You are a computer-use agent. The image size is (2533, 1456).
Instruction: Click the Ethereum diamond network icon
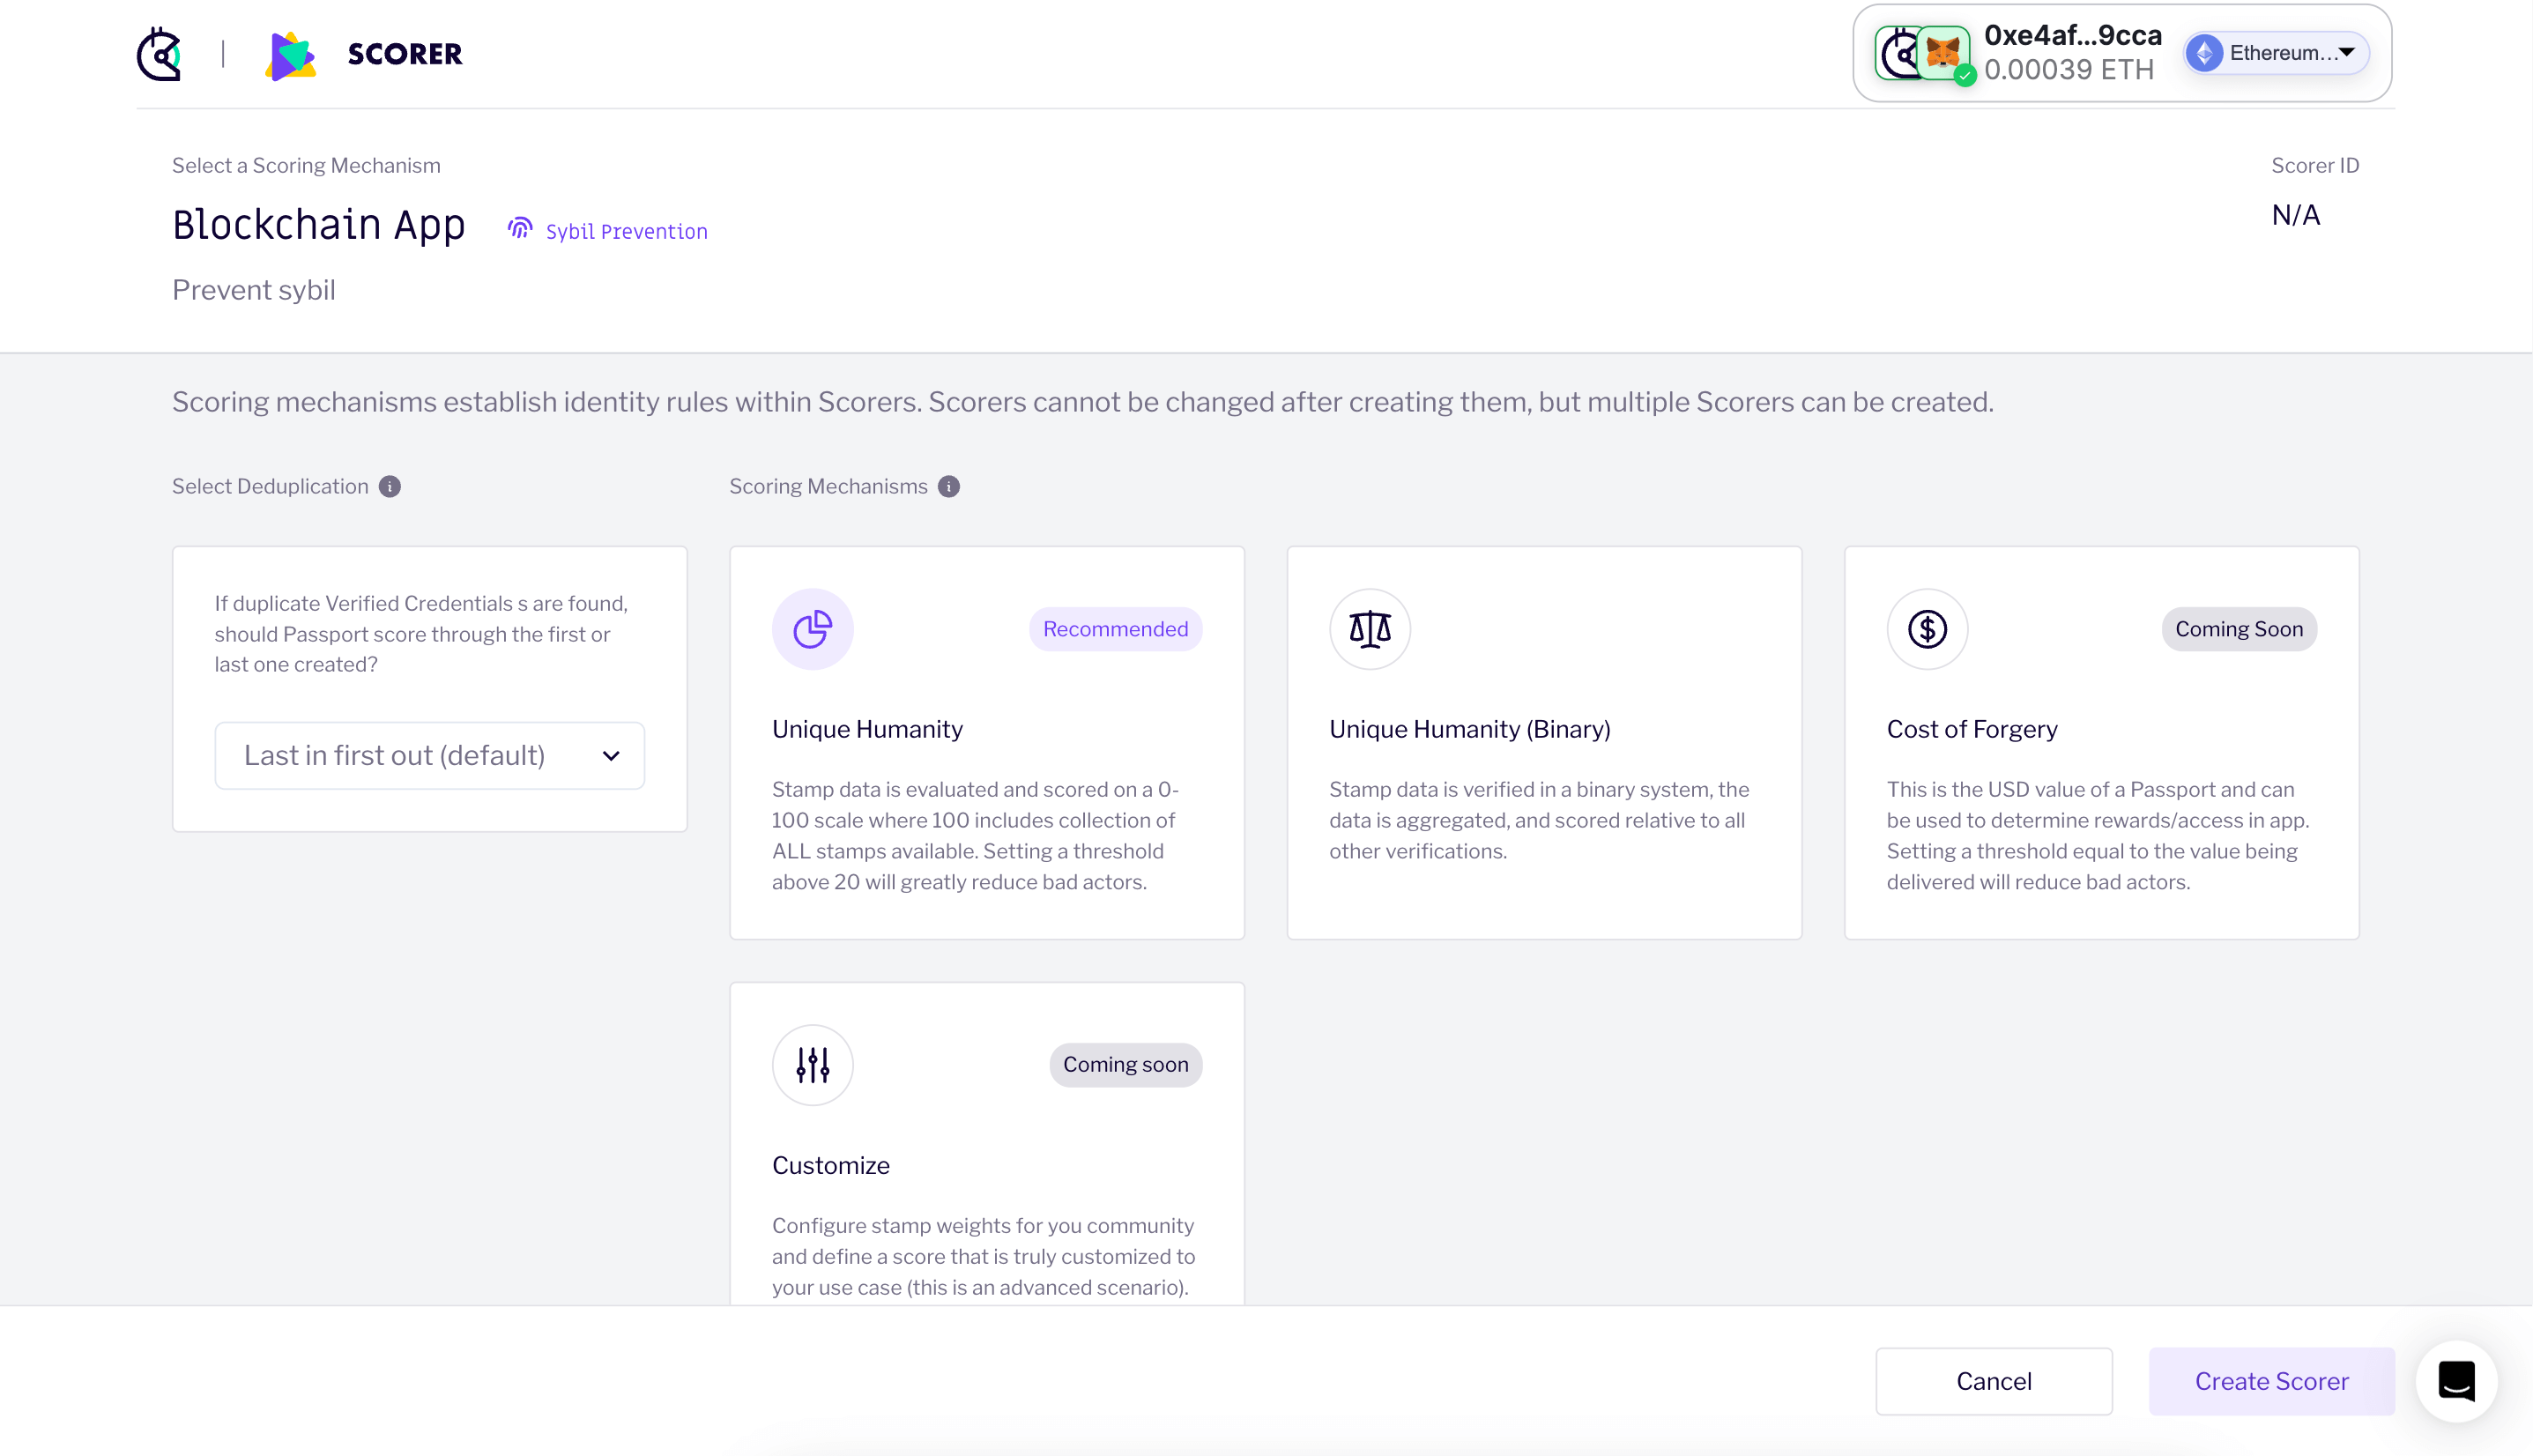click(x=2204, y=53)
